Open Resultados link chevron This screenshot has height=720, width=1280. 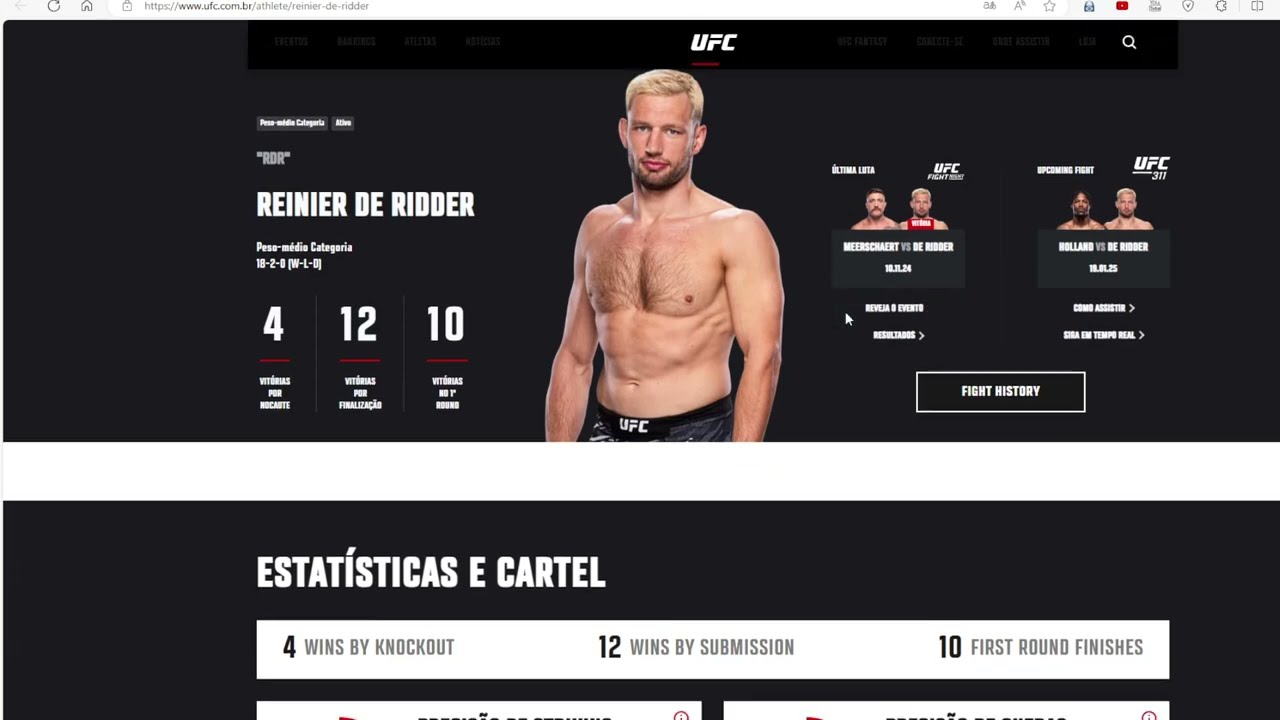click(x=921, y=335)
